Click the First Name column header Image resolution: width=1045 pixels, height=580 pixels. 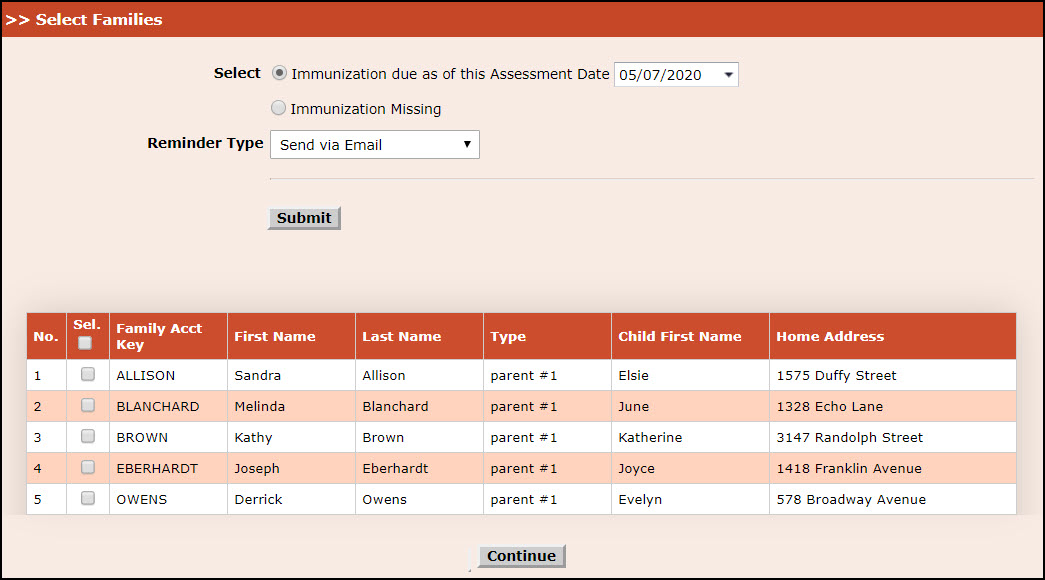pos(274,337)
